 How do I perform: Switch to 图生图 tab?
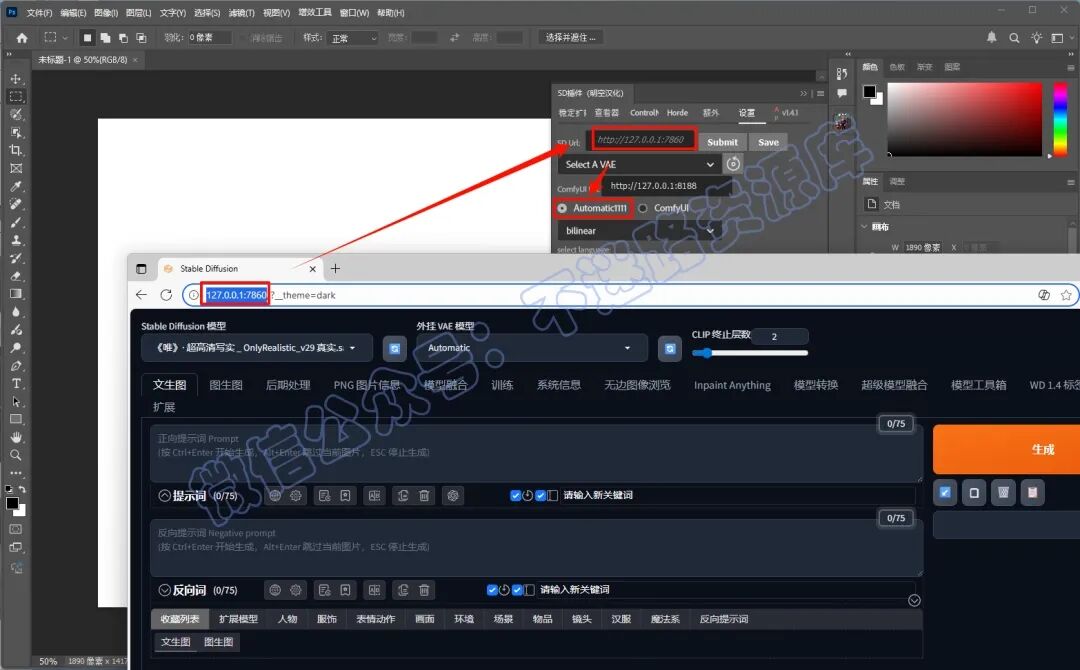click(226, 385)
